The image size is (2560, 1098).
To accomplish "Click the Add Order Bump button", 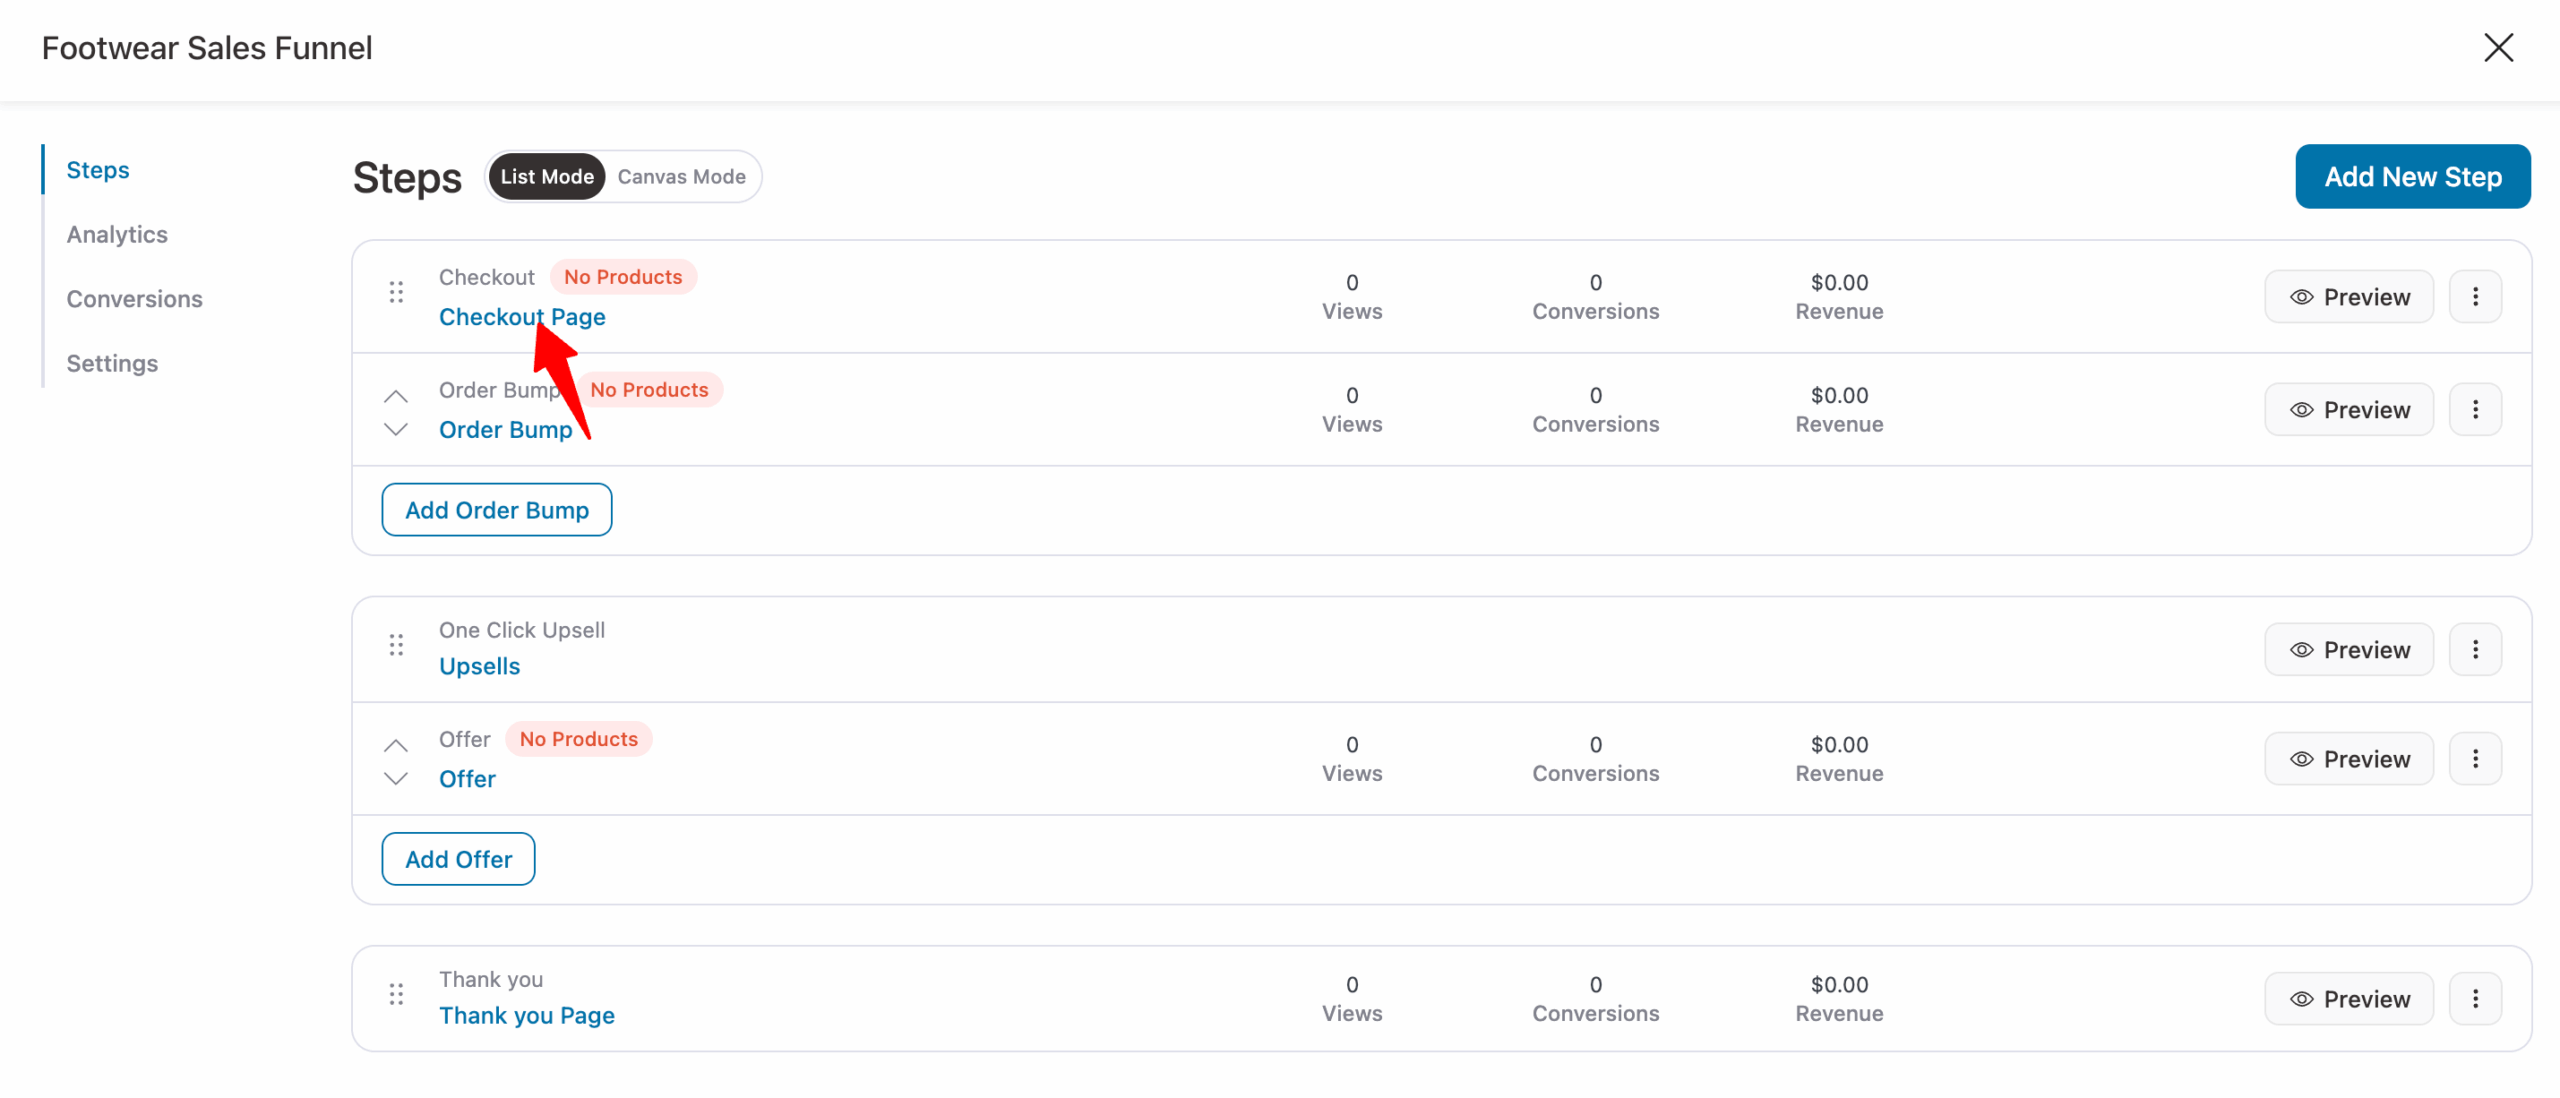I will pos(496,509).
